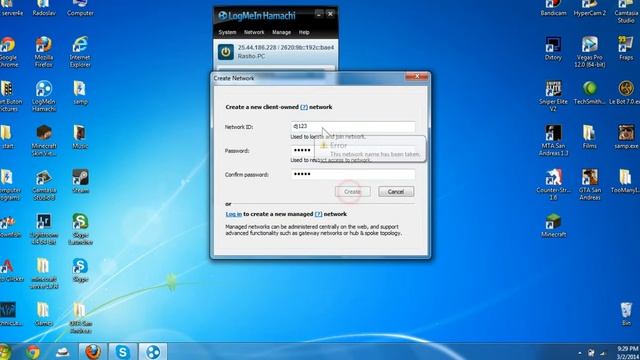Click the (?) link after managed
Viewport: 640px width, 360px height.
[x=318, y=214]
